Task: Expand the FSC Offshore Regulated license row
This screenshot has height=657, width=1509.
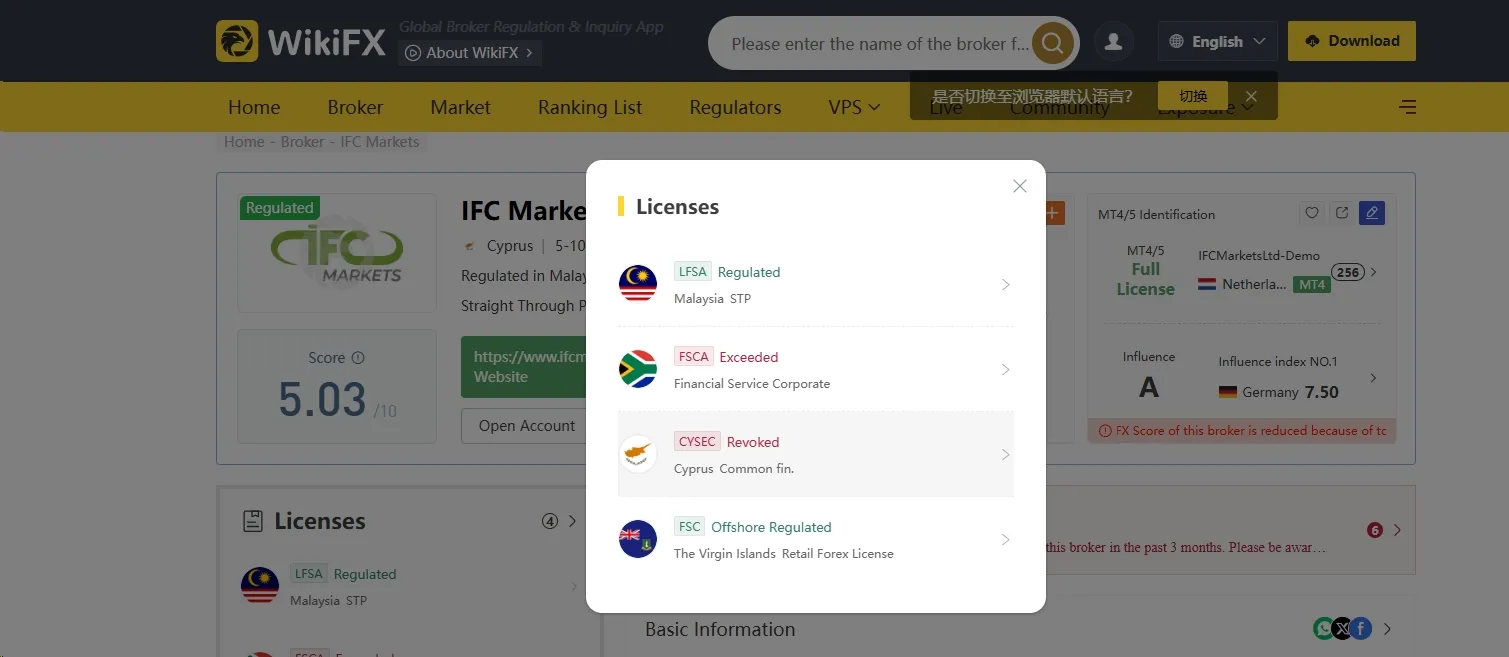Action: pyautogui.click(x=816, y=540)
